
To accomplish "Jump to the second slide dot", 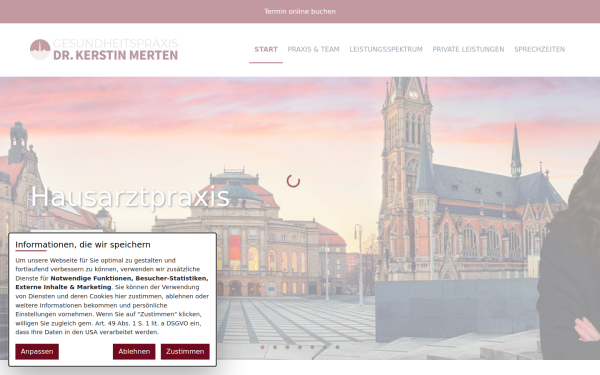I will coord(275,347).
